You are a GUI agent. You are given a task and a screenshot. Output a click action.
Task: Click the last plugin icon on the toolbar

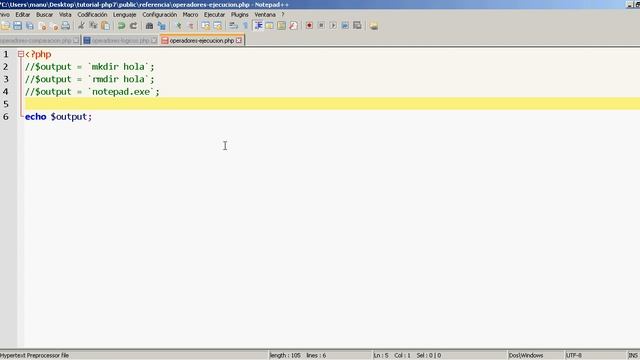(373, 26)
